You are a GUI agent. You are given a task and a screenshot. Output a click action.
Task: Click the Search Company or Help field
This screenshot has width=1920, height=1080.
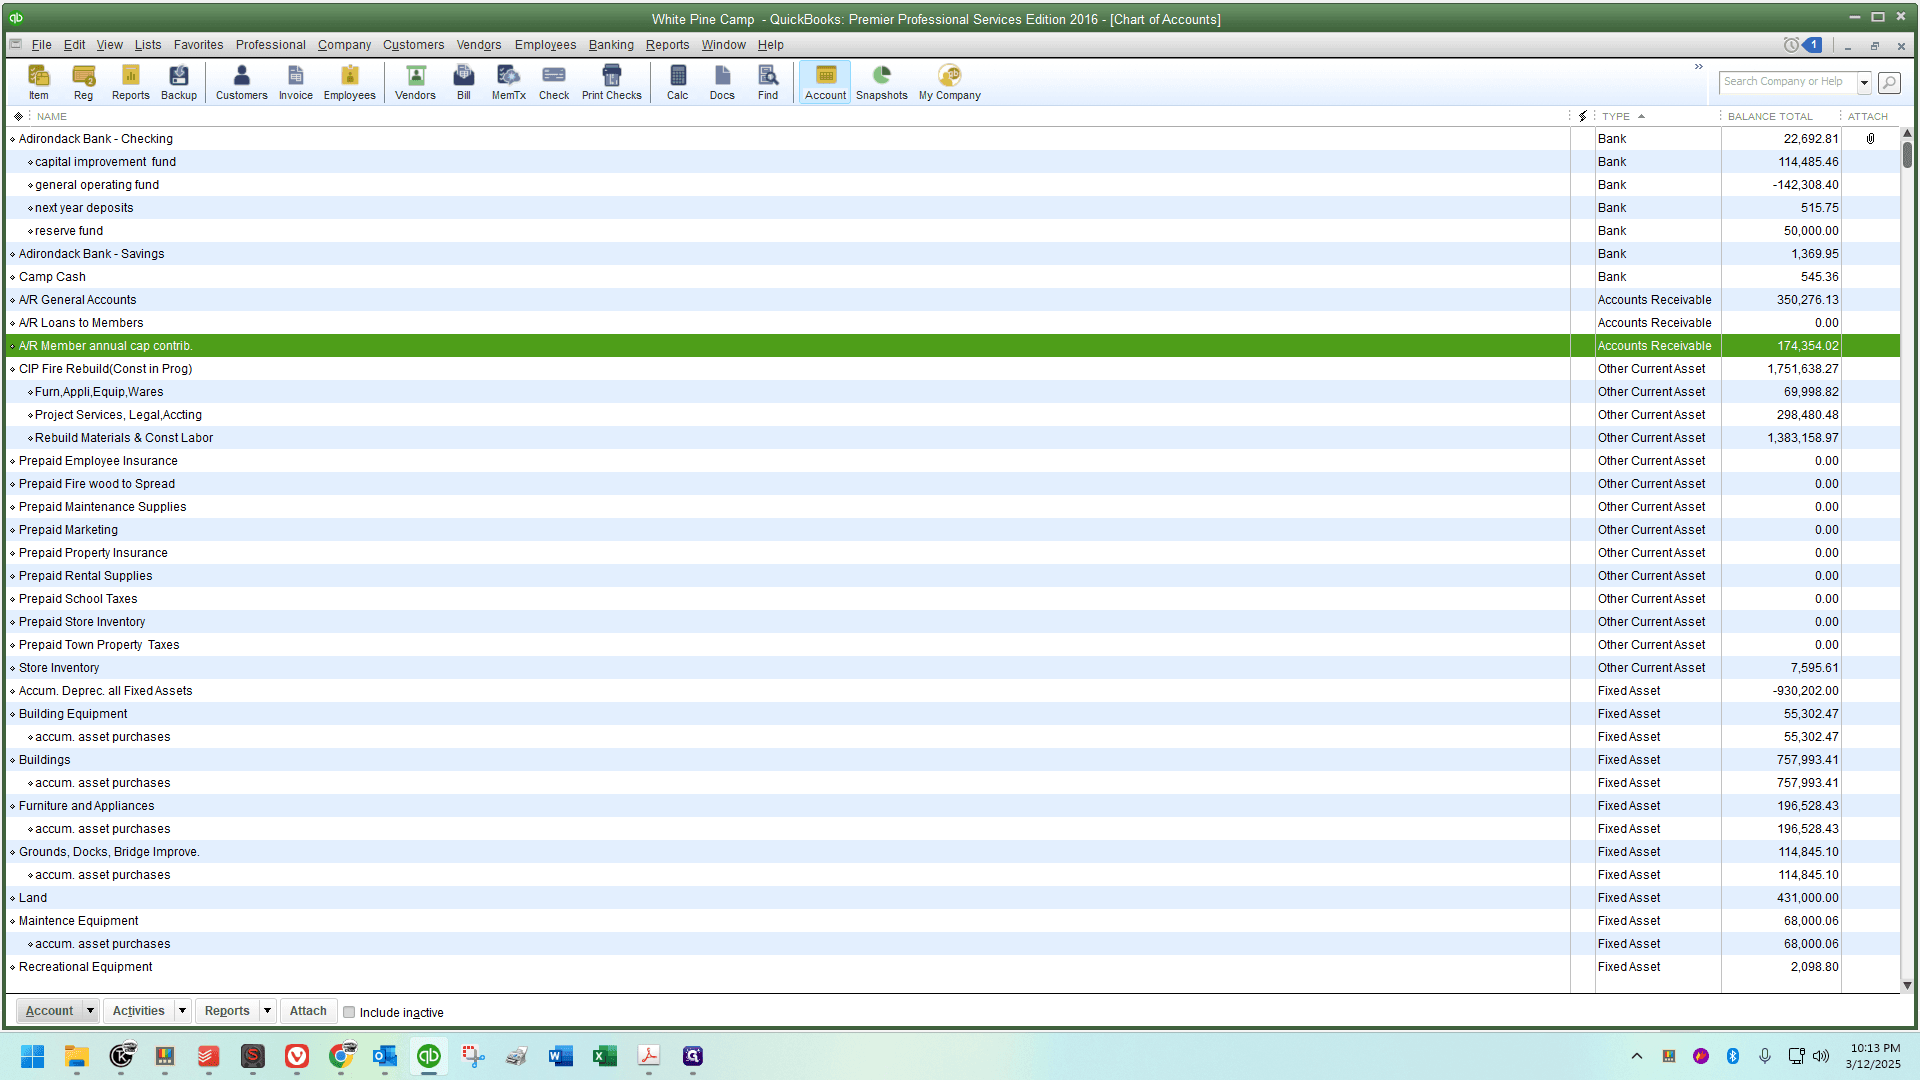click(x=1788, y=82)
